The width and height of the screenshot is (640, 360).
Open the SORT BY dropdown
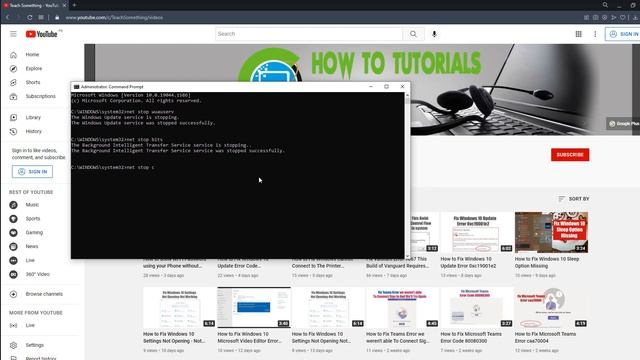(x=573, y=199)
